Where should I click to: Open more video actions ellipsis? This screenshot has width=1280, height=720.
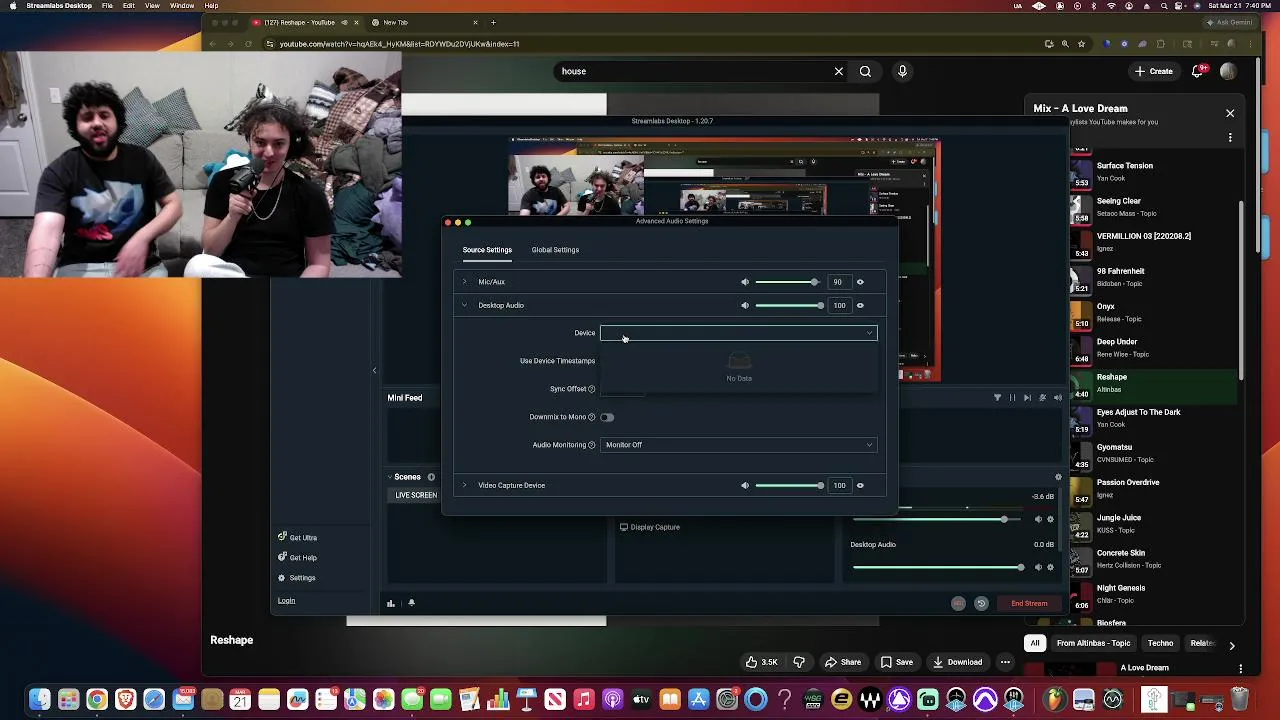point(1006,662)
